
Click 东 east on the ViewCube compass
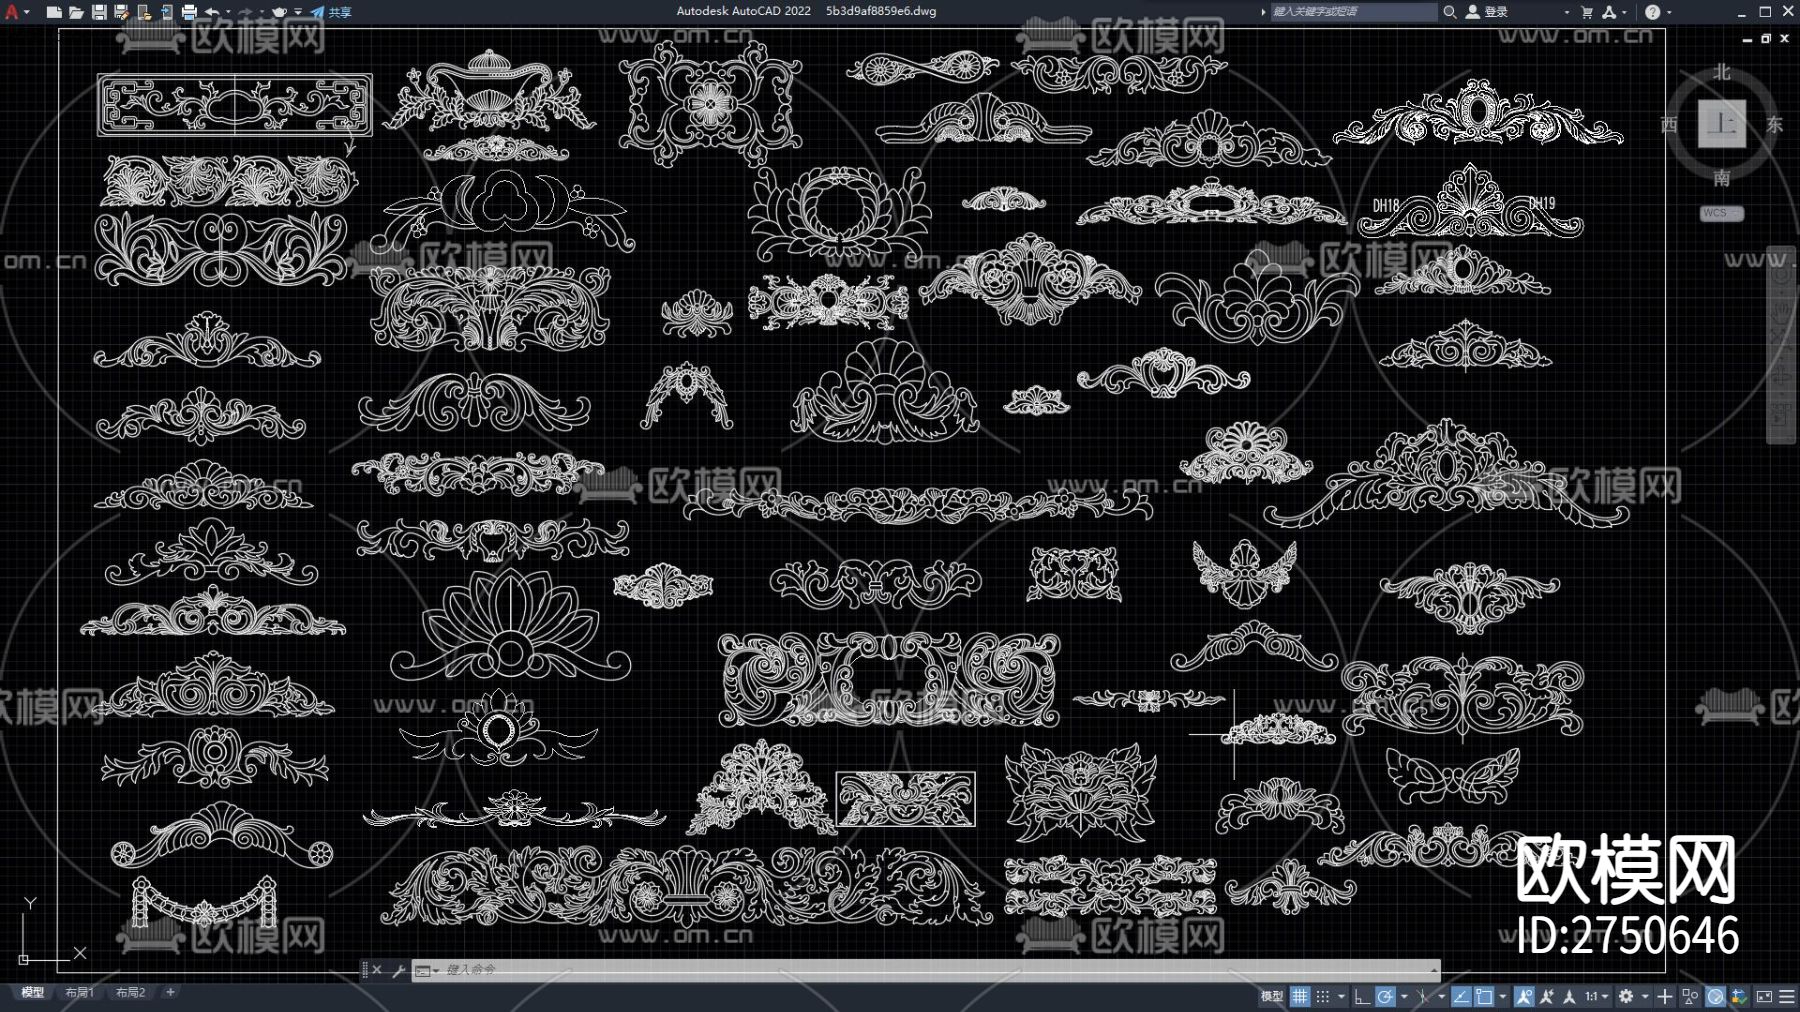pyautogui.click(x=1774, y=125)
